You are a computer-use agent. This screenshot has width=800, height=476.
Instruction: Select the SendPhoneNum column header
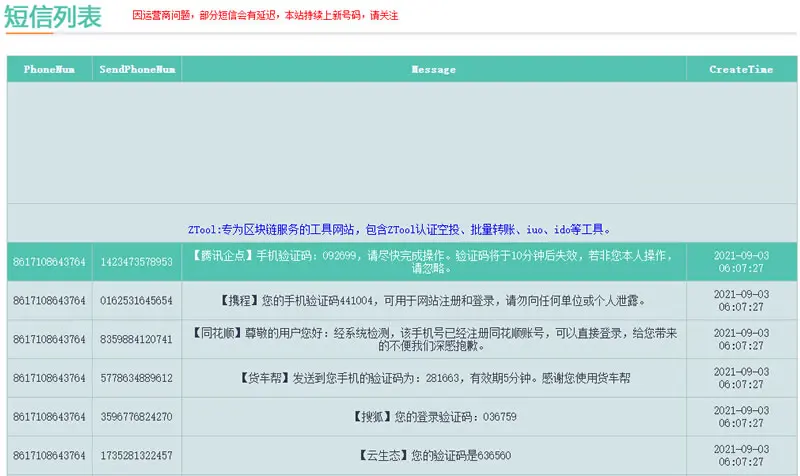click(137, 69)
